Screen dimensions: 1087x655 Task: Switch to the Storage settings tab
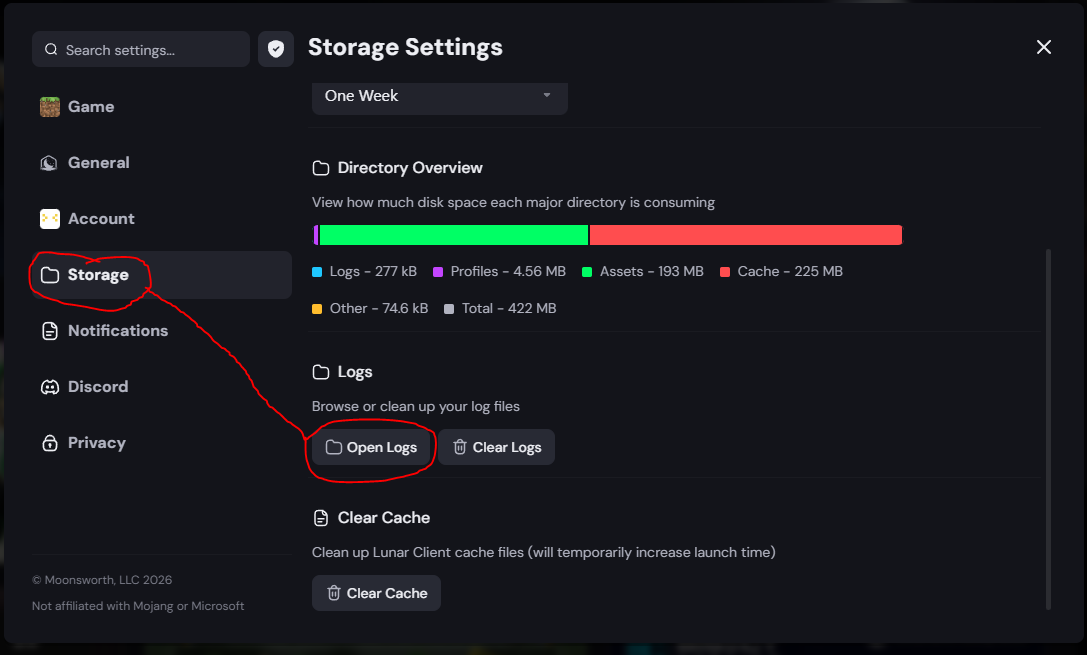(98, 275)
